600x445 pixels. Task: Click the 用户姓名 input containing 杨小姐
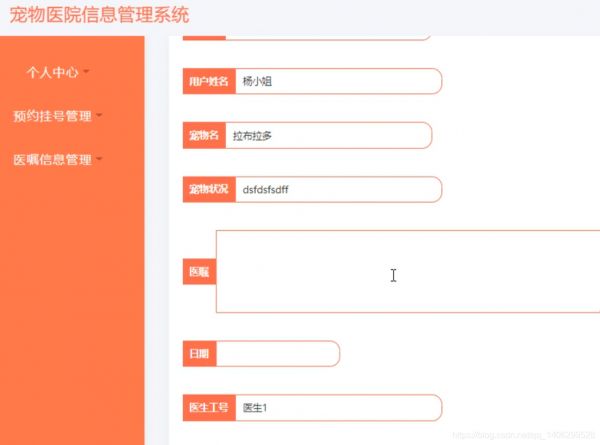point(339,81)
